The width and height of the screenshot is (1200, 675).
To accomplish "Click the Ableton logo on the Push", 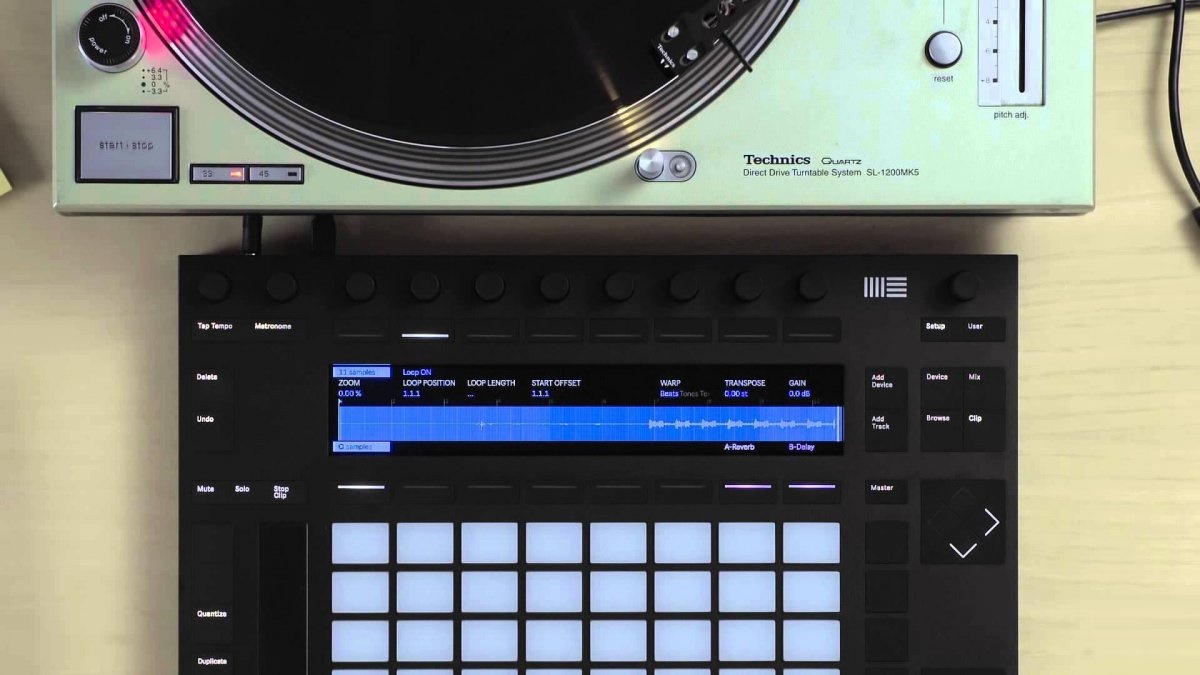I will point(885,287).
